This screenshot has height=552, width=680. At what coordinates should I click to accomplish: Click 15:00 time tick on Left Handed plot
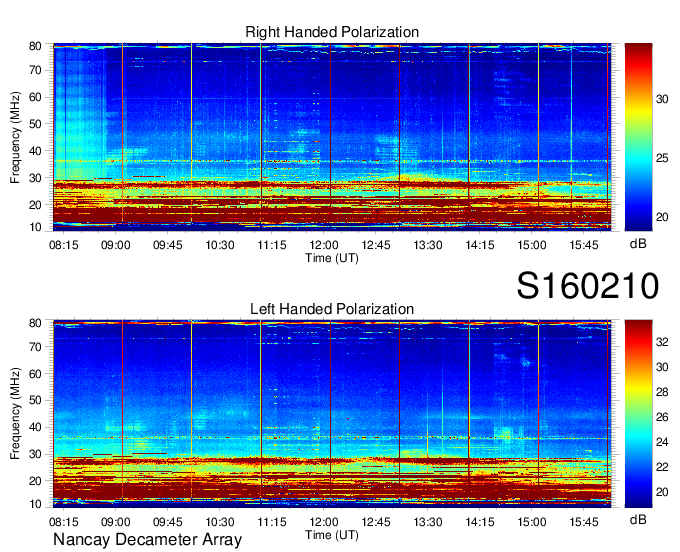532,522
